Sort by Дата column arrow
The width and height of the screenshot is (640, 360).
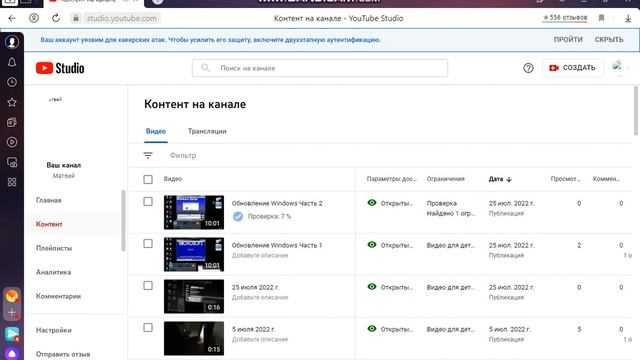(x=509, y=179)
